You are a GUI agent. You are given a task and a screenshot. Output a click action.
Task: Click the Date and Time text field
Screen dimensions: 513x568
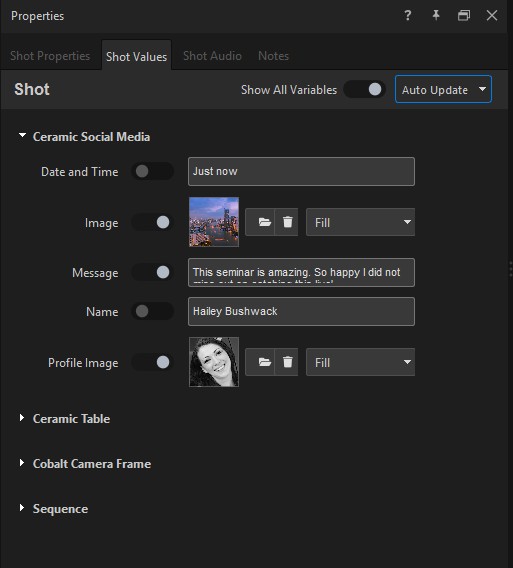coord(301,171)
